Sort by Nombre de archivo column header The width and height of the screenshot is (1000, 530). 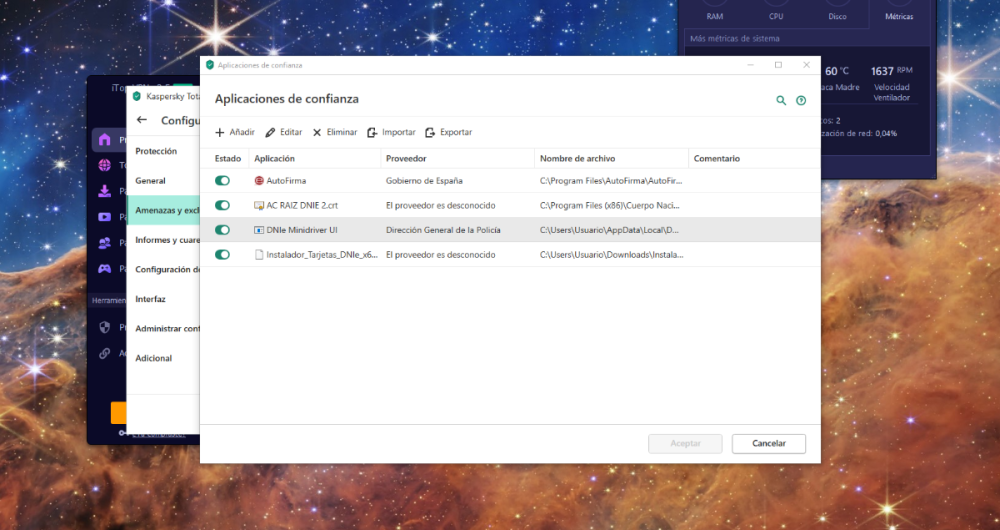click(577, 158)
